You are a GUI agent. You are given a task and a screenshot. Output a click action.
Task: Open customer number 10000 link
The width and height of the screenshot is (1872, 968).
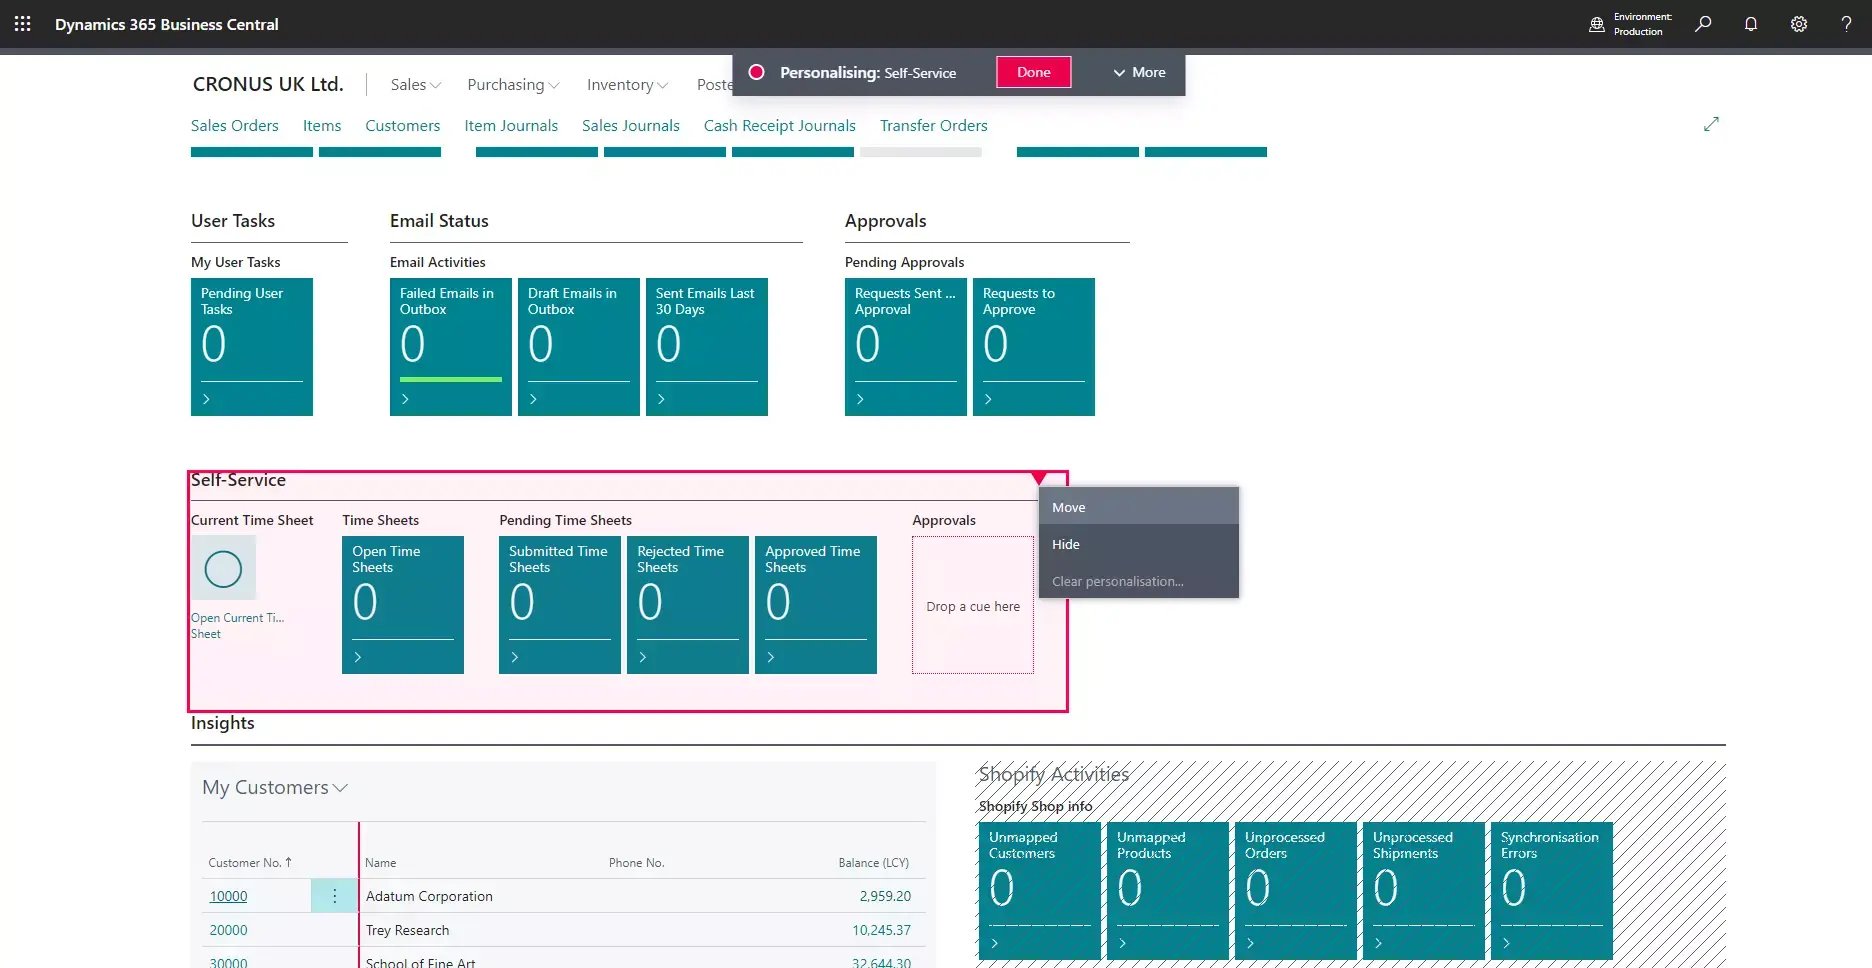pyautogui.click(x=228, y=896)
